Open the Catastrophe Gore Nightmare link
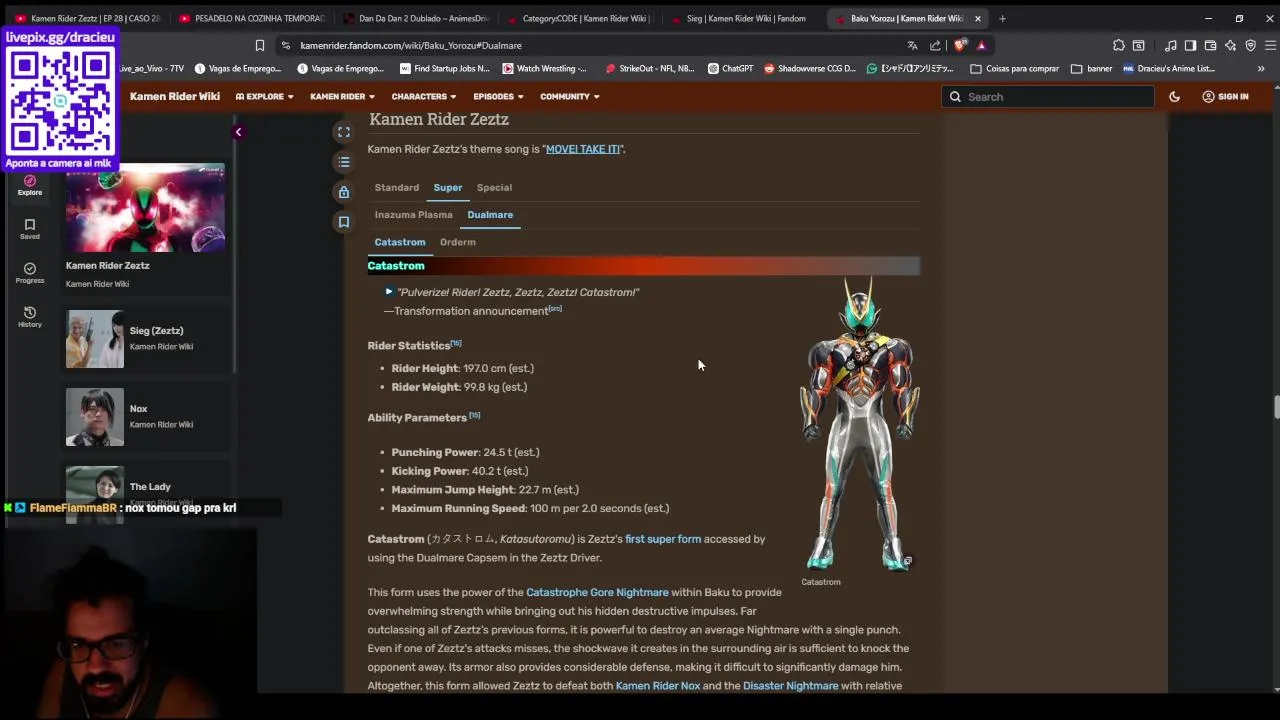 (x=597, y=592)
